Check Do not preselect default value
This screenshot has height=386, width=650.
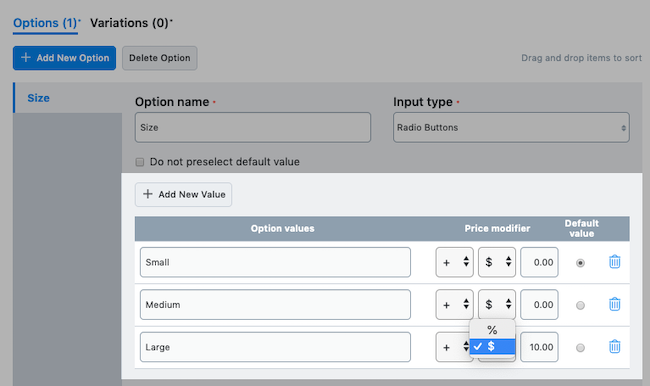click(x=140, y=162)
